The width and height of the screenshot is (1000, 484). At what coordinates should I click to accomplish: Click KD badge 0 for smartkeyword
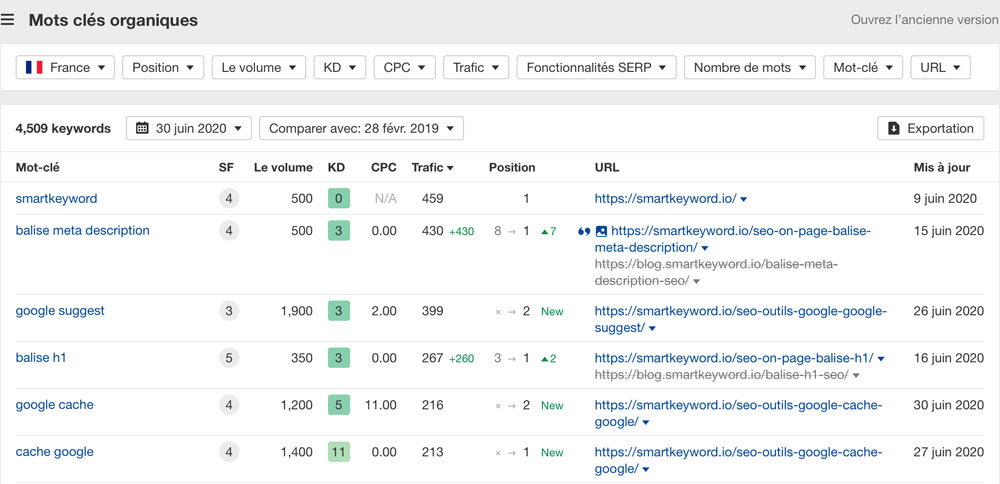click(x=339, y=199)
